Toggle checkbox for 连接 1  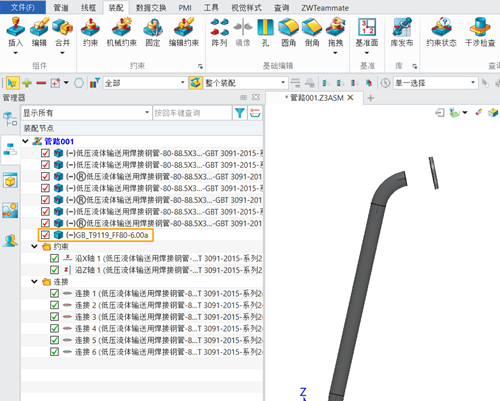tap(54, 293)
